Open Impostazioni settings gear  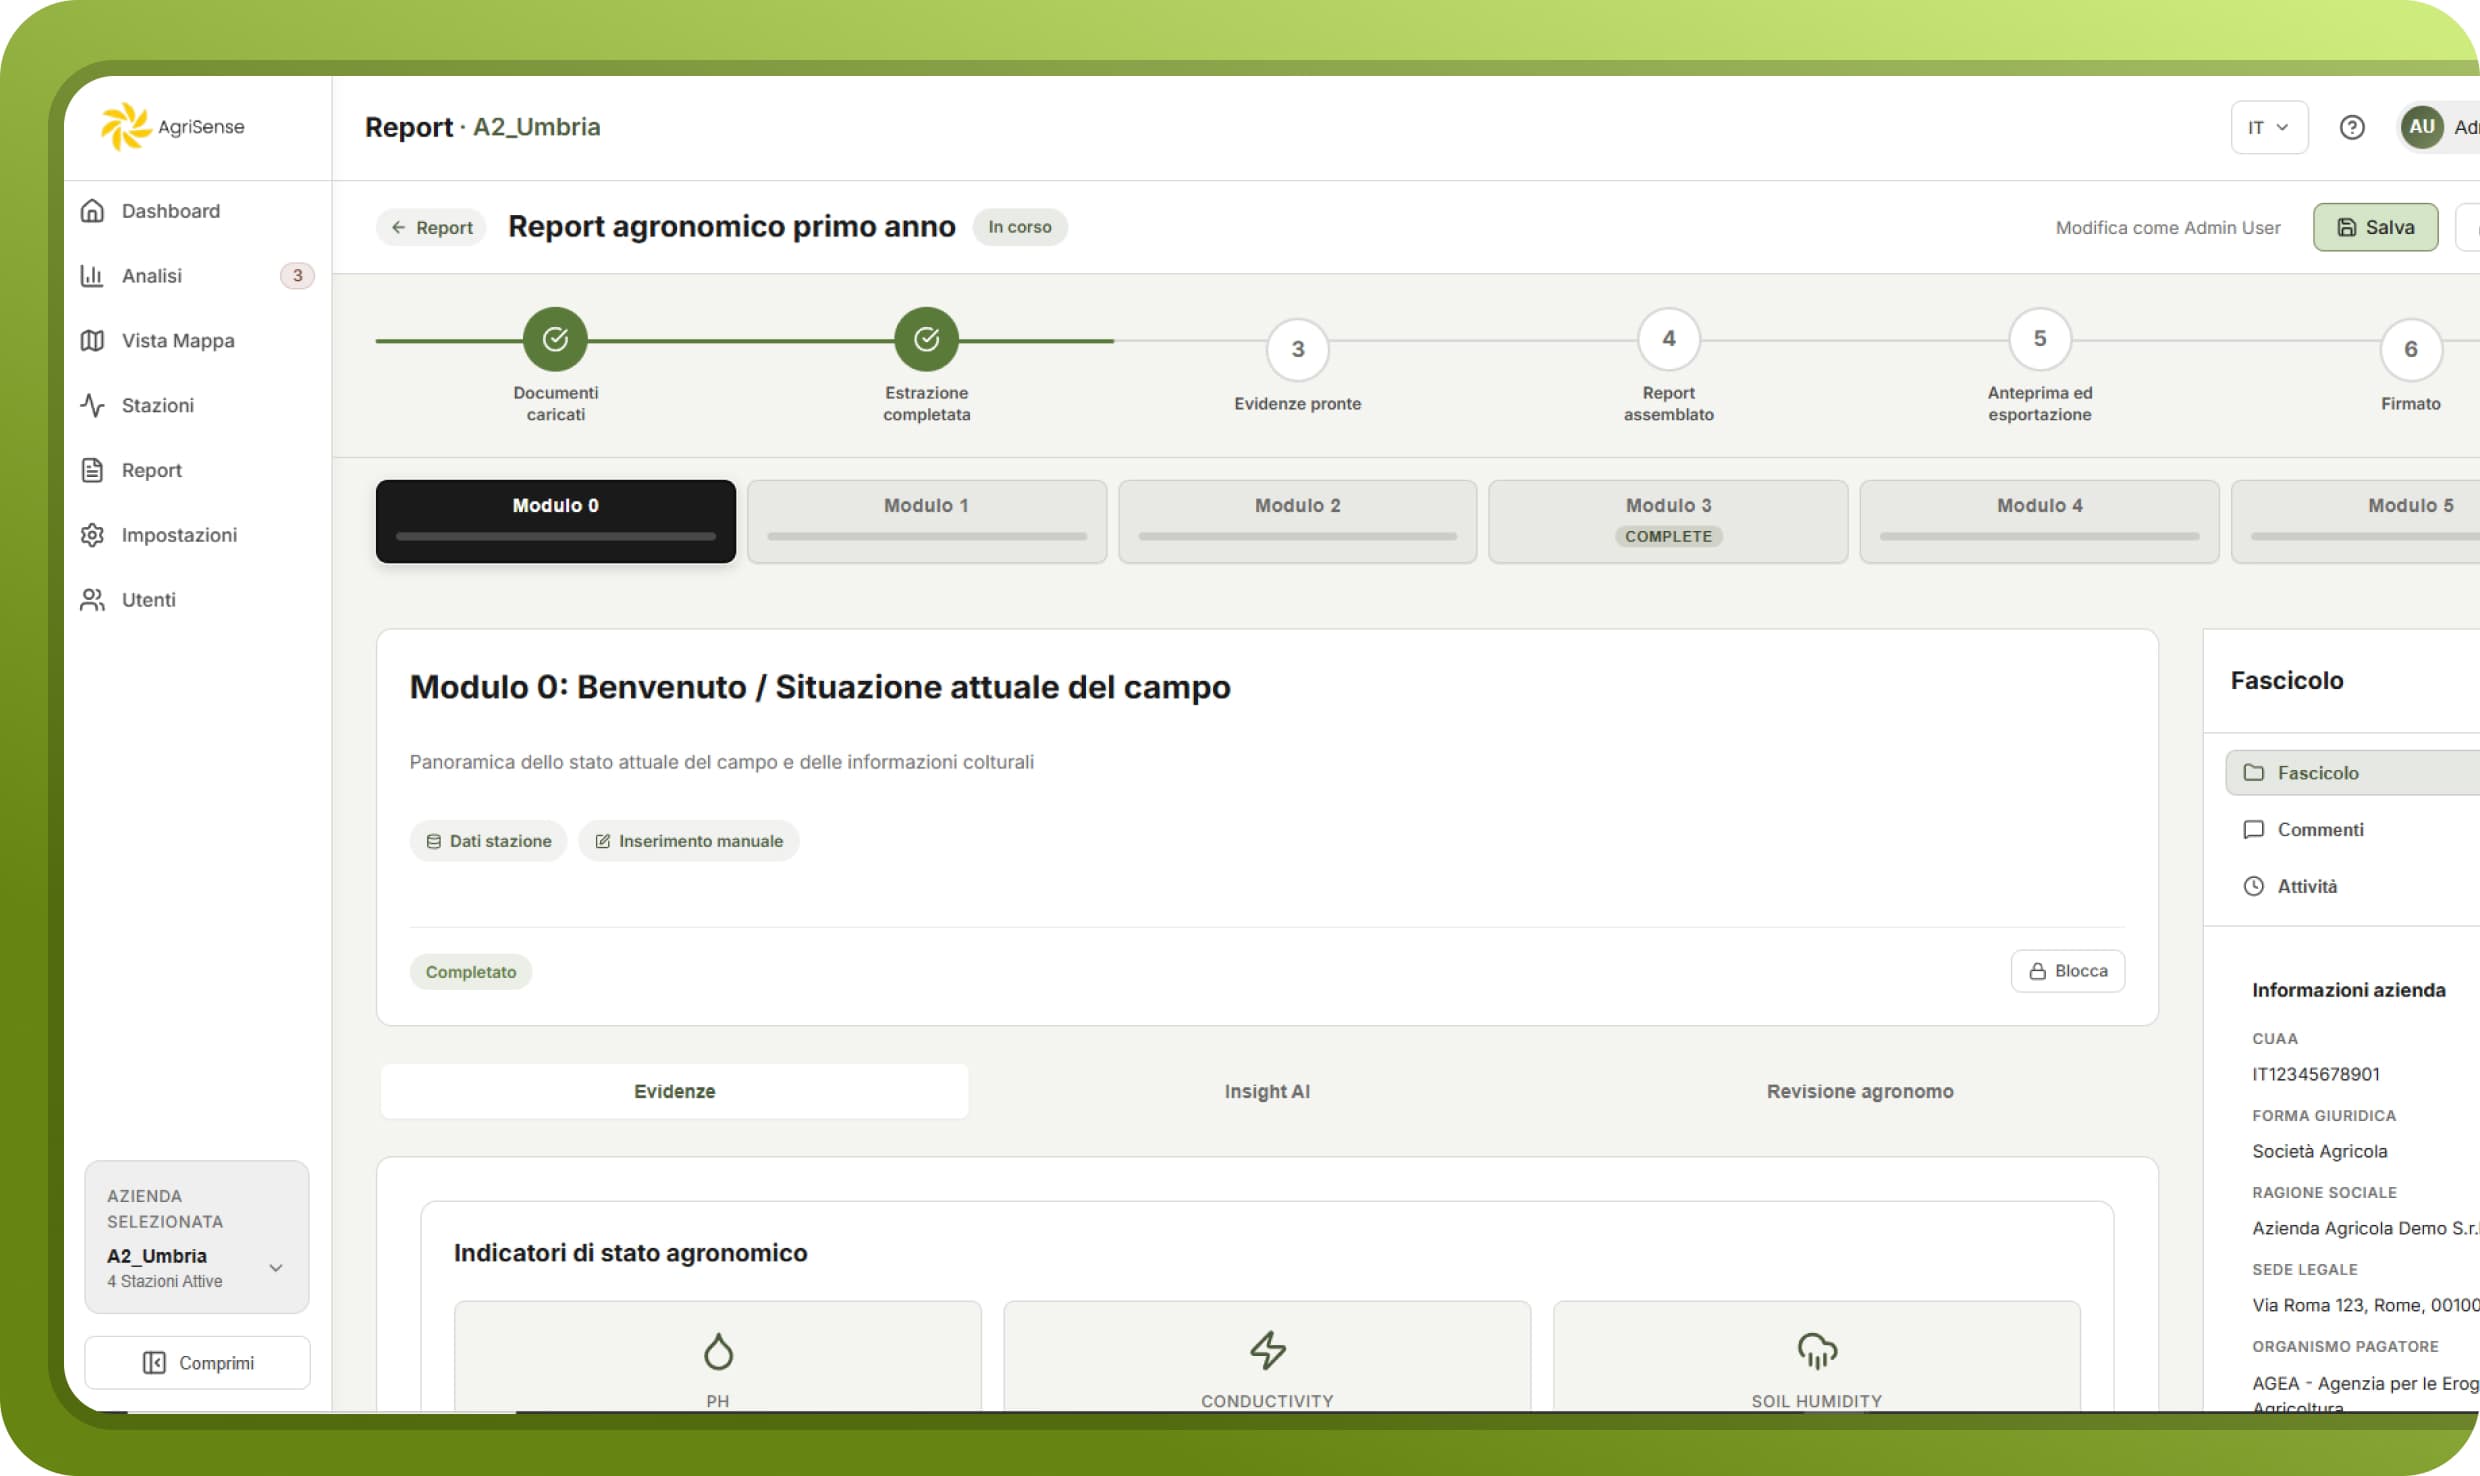92,534
